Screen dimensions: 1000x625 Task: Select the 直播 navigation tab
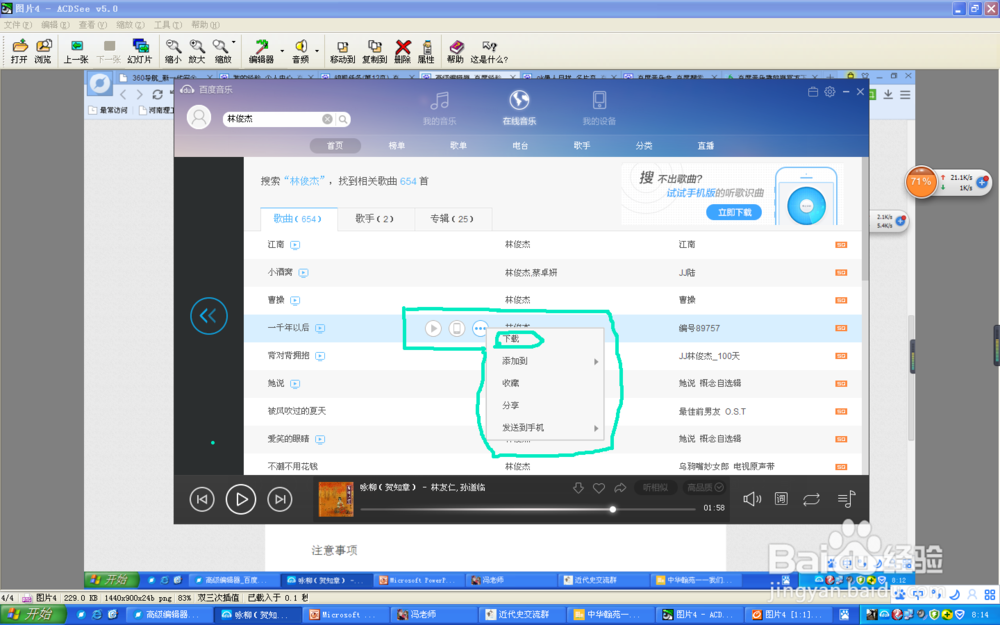(x=705, y=146)
